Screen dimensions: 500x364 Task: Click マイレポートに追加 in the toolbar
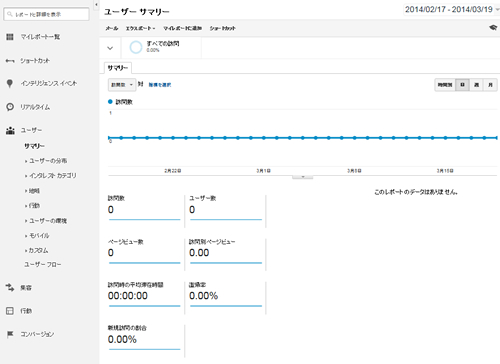(182, 28)
